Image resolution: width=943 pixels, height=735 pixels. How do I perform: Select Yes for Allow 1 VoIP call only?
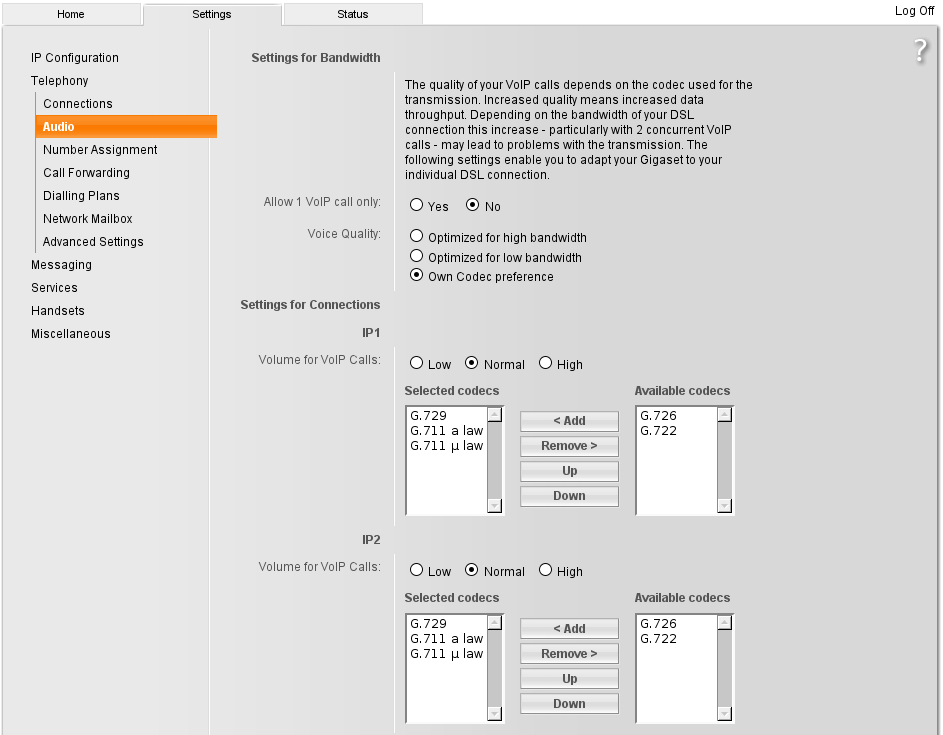tap(417, 205)
